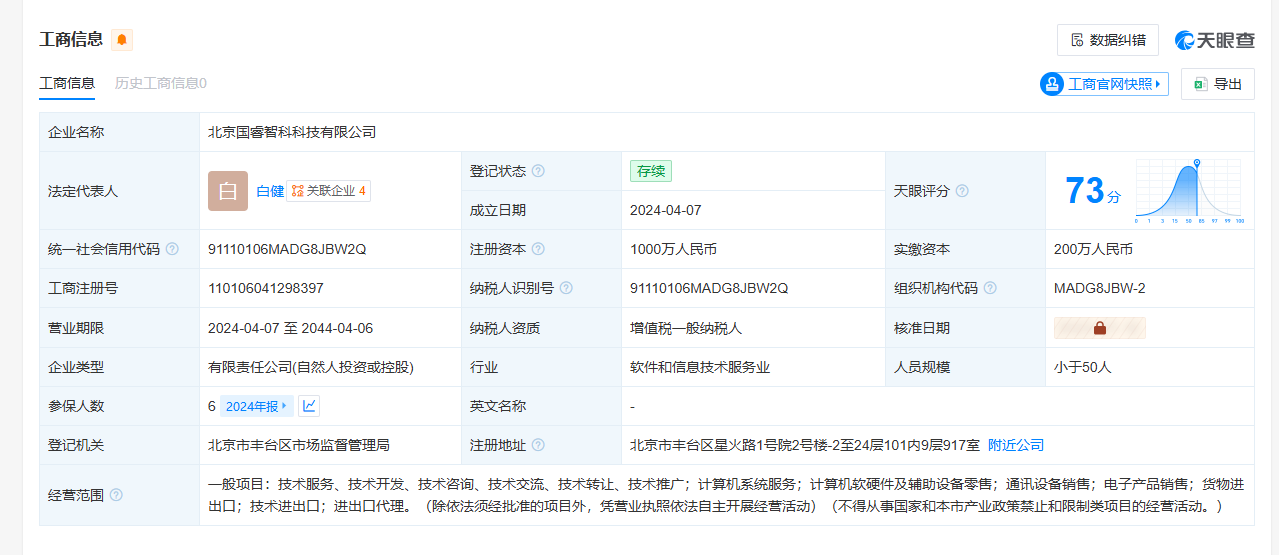1279x555 pixels.
Task: Click the 白 avatar thumbnail
Action: [228, 191]
